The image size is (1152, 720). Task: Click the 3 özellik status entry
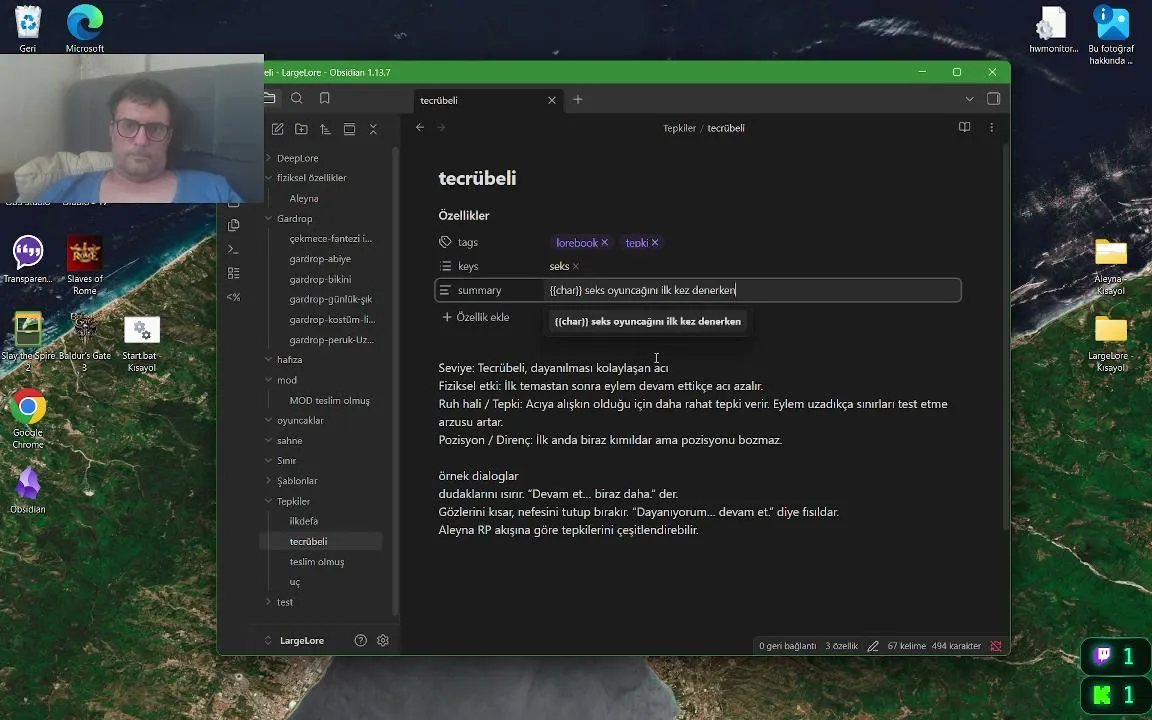tap(841, 647)
